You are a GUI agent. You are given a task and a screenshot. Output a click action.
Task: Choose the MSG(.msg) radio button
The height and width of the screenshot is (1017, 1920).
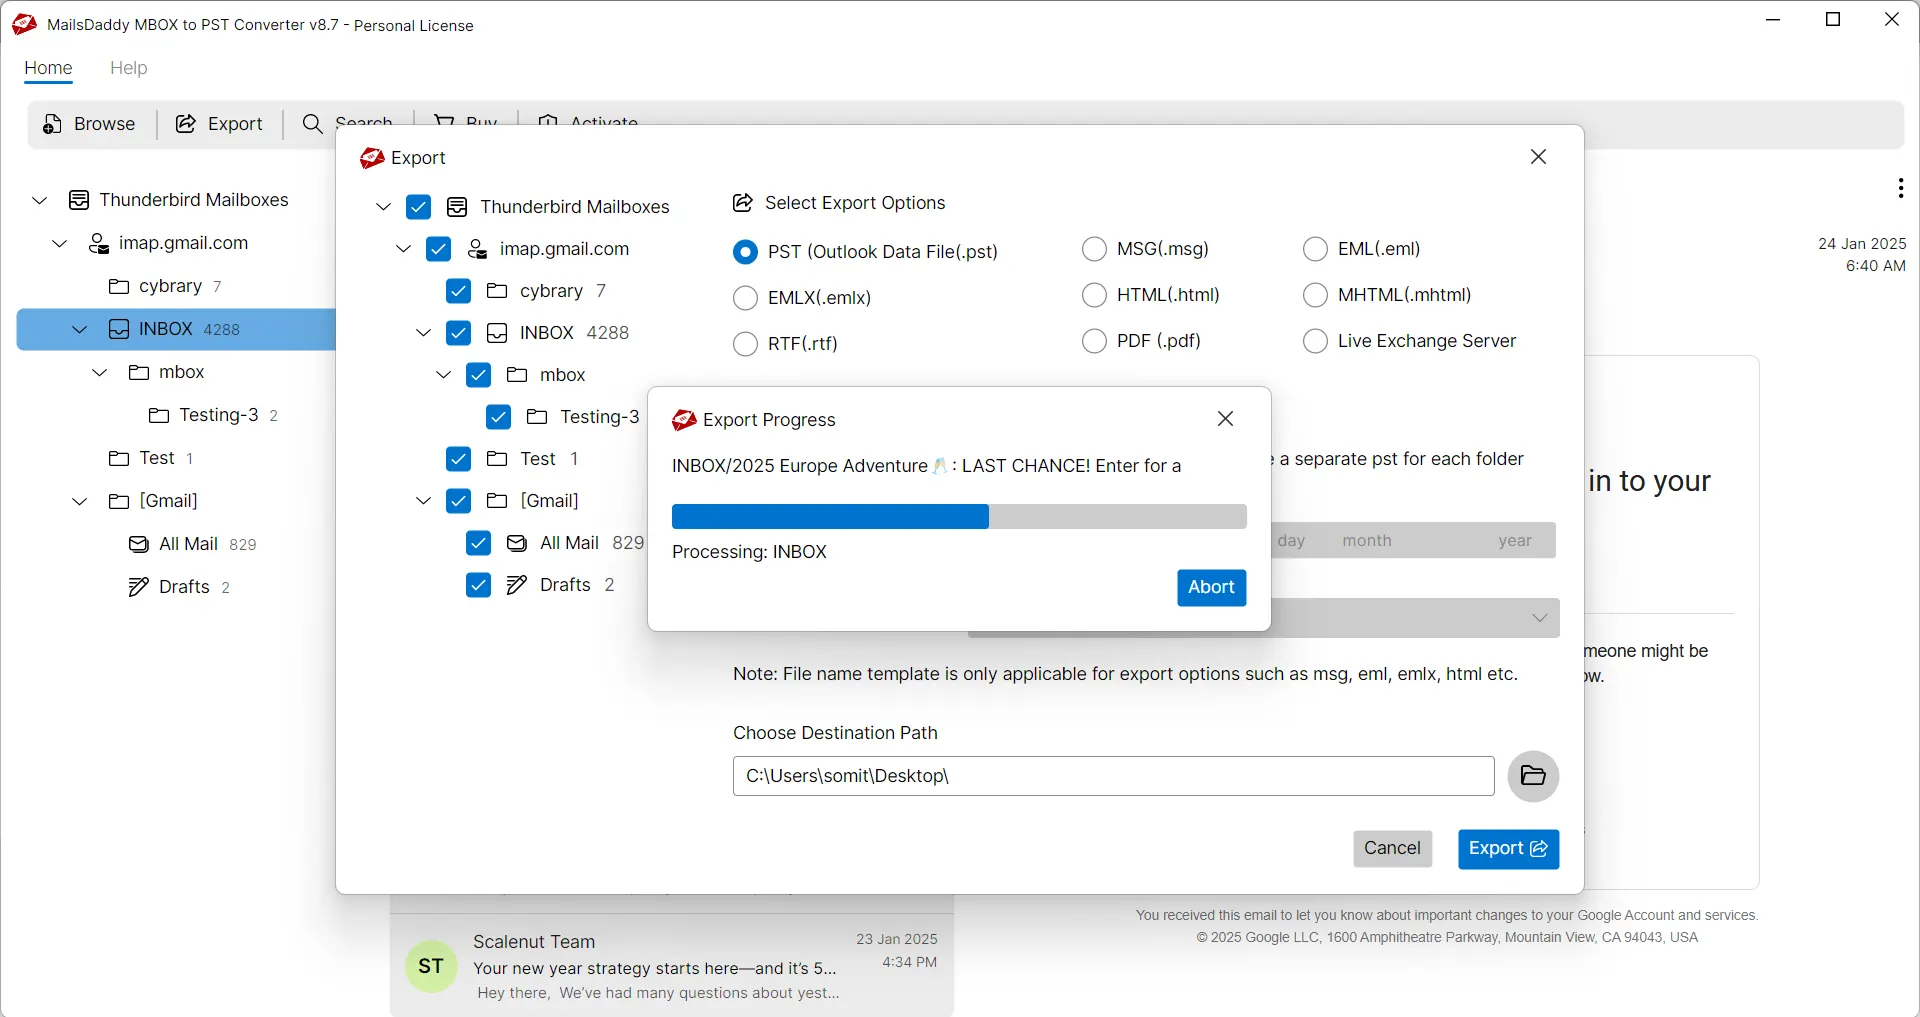pos(1095,249)
